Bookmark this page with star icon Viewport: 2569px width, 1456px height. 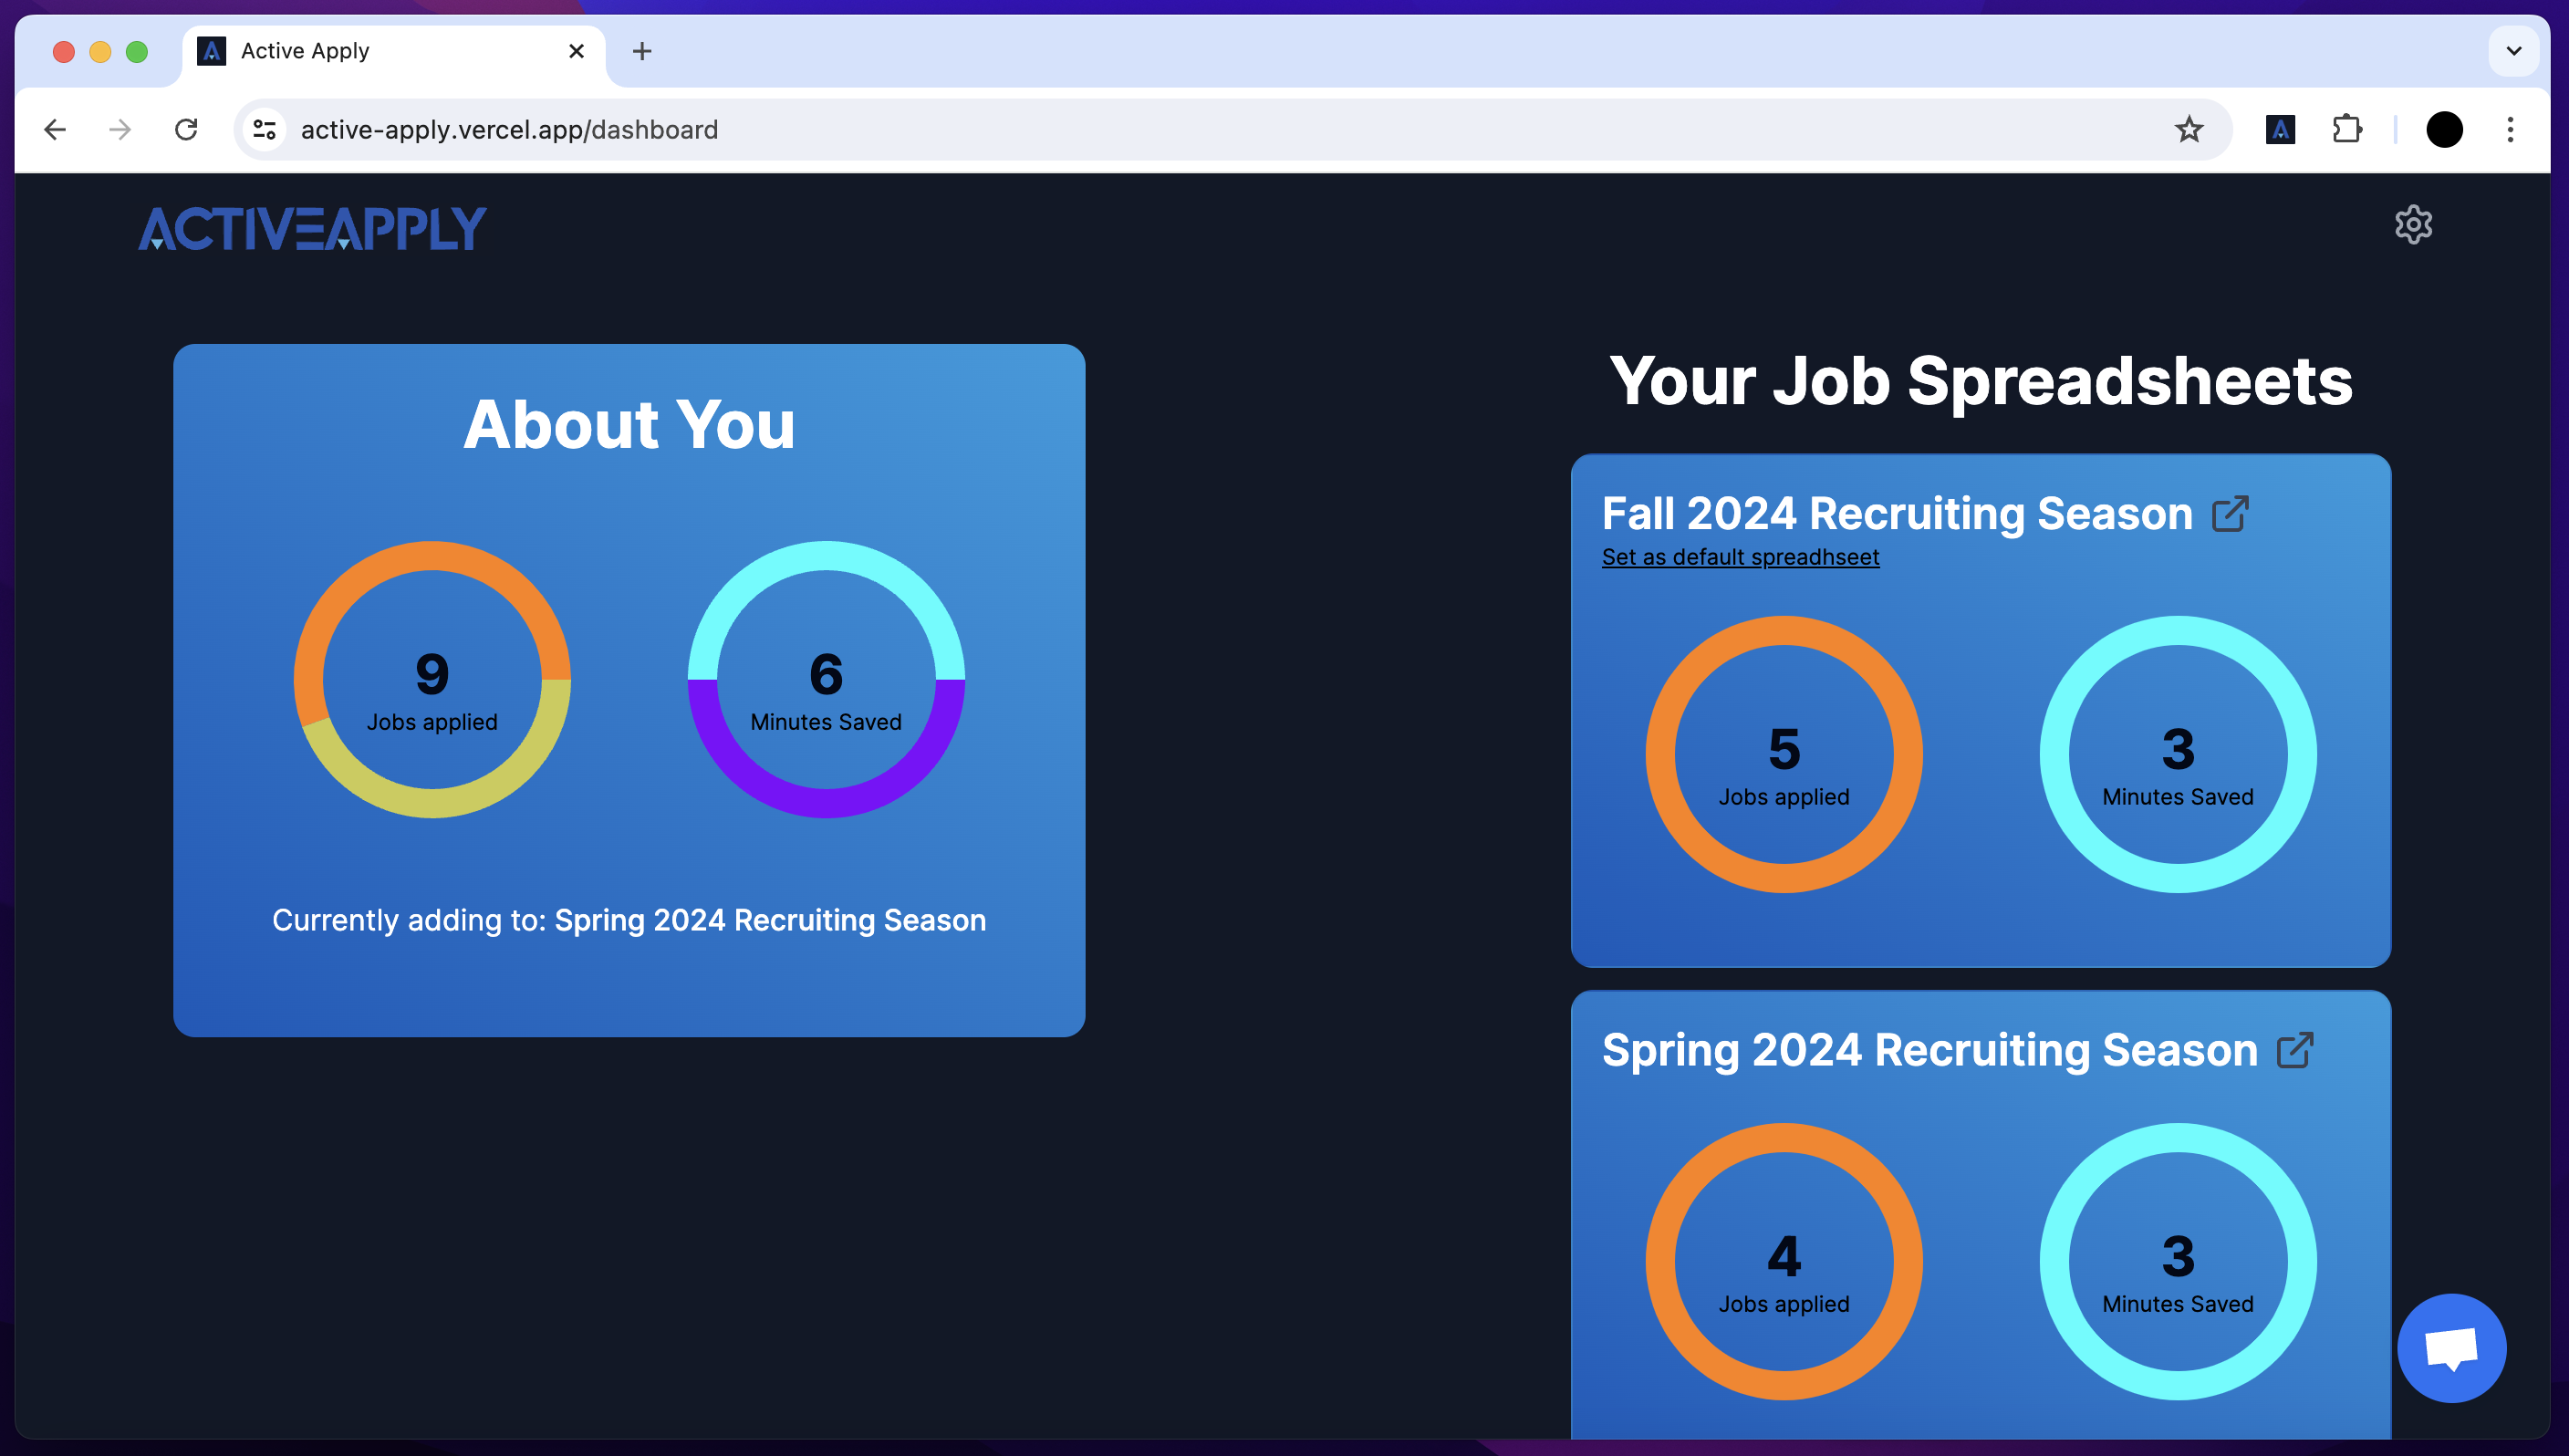(x=2188, y=130)
